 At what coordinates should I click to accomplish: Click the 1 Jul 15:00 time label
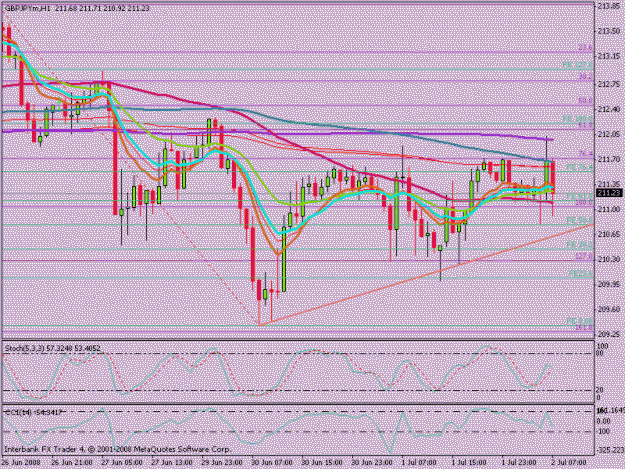tap(469, 463)
